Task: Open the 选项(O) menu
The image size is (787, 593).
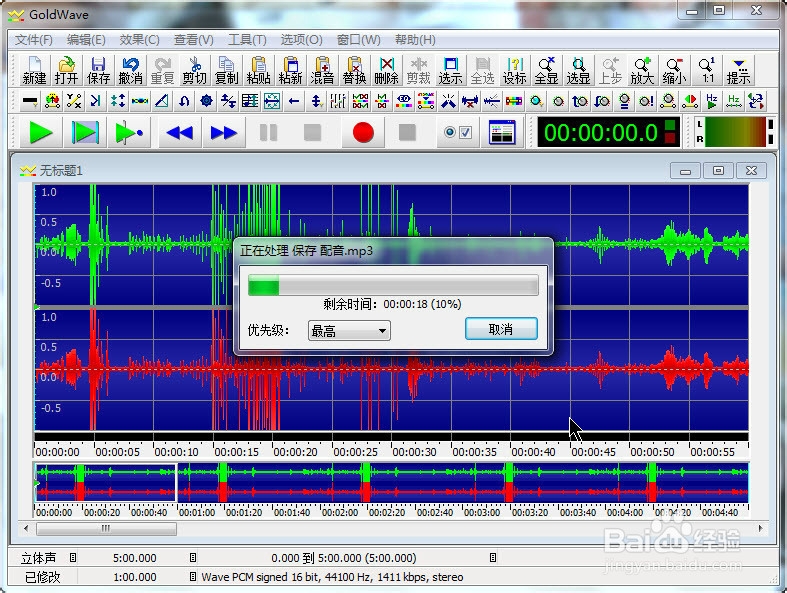Action: (x=301, y=40)
